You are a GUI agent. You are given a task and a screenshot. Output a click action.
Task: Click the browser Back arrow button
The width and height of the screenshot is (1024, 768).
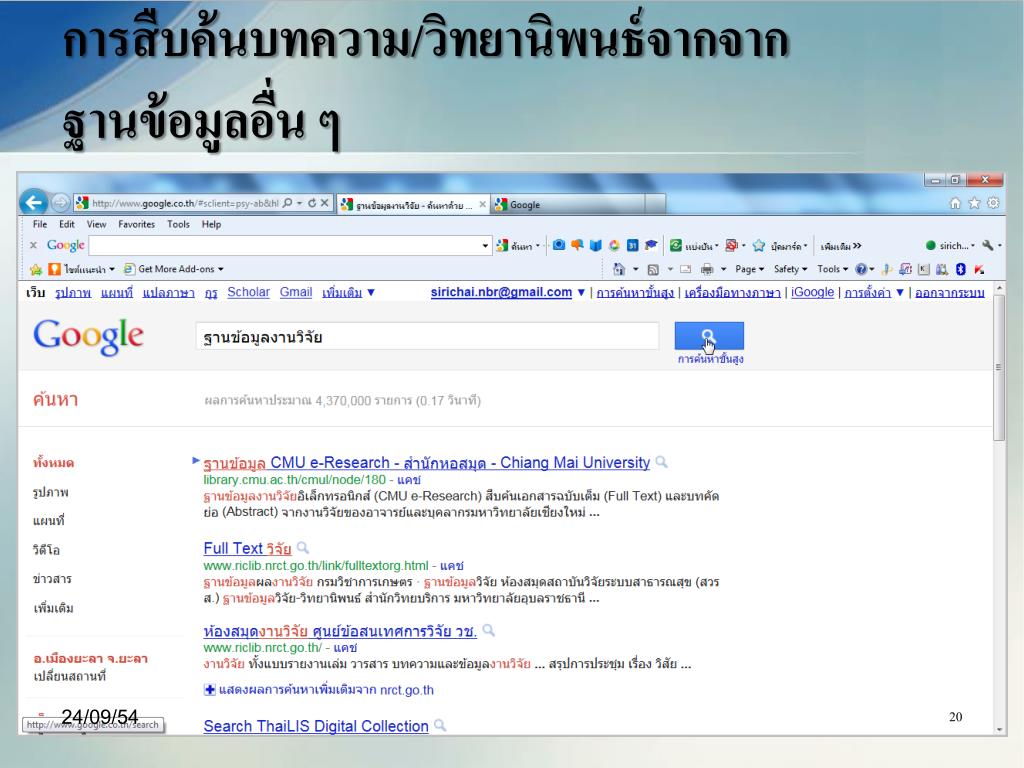tap(34, 203)
